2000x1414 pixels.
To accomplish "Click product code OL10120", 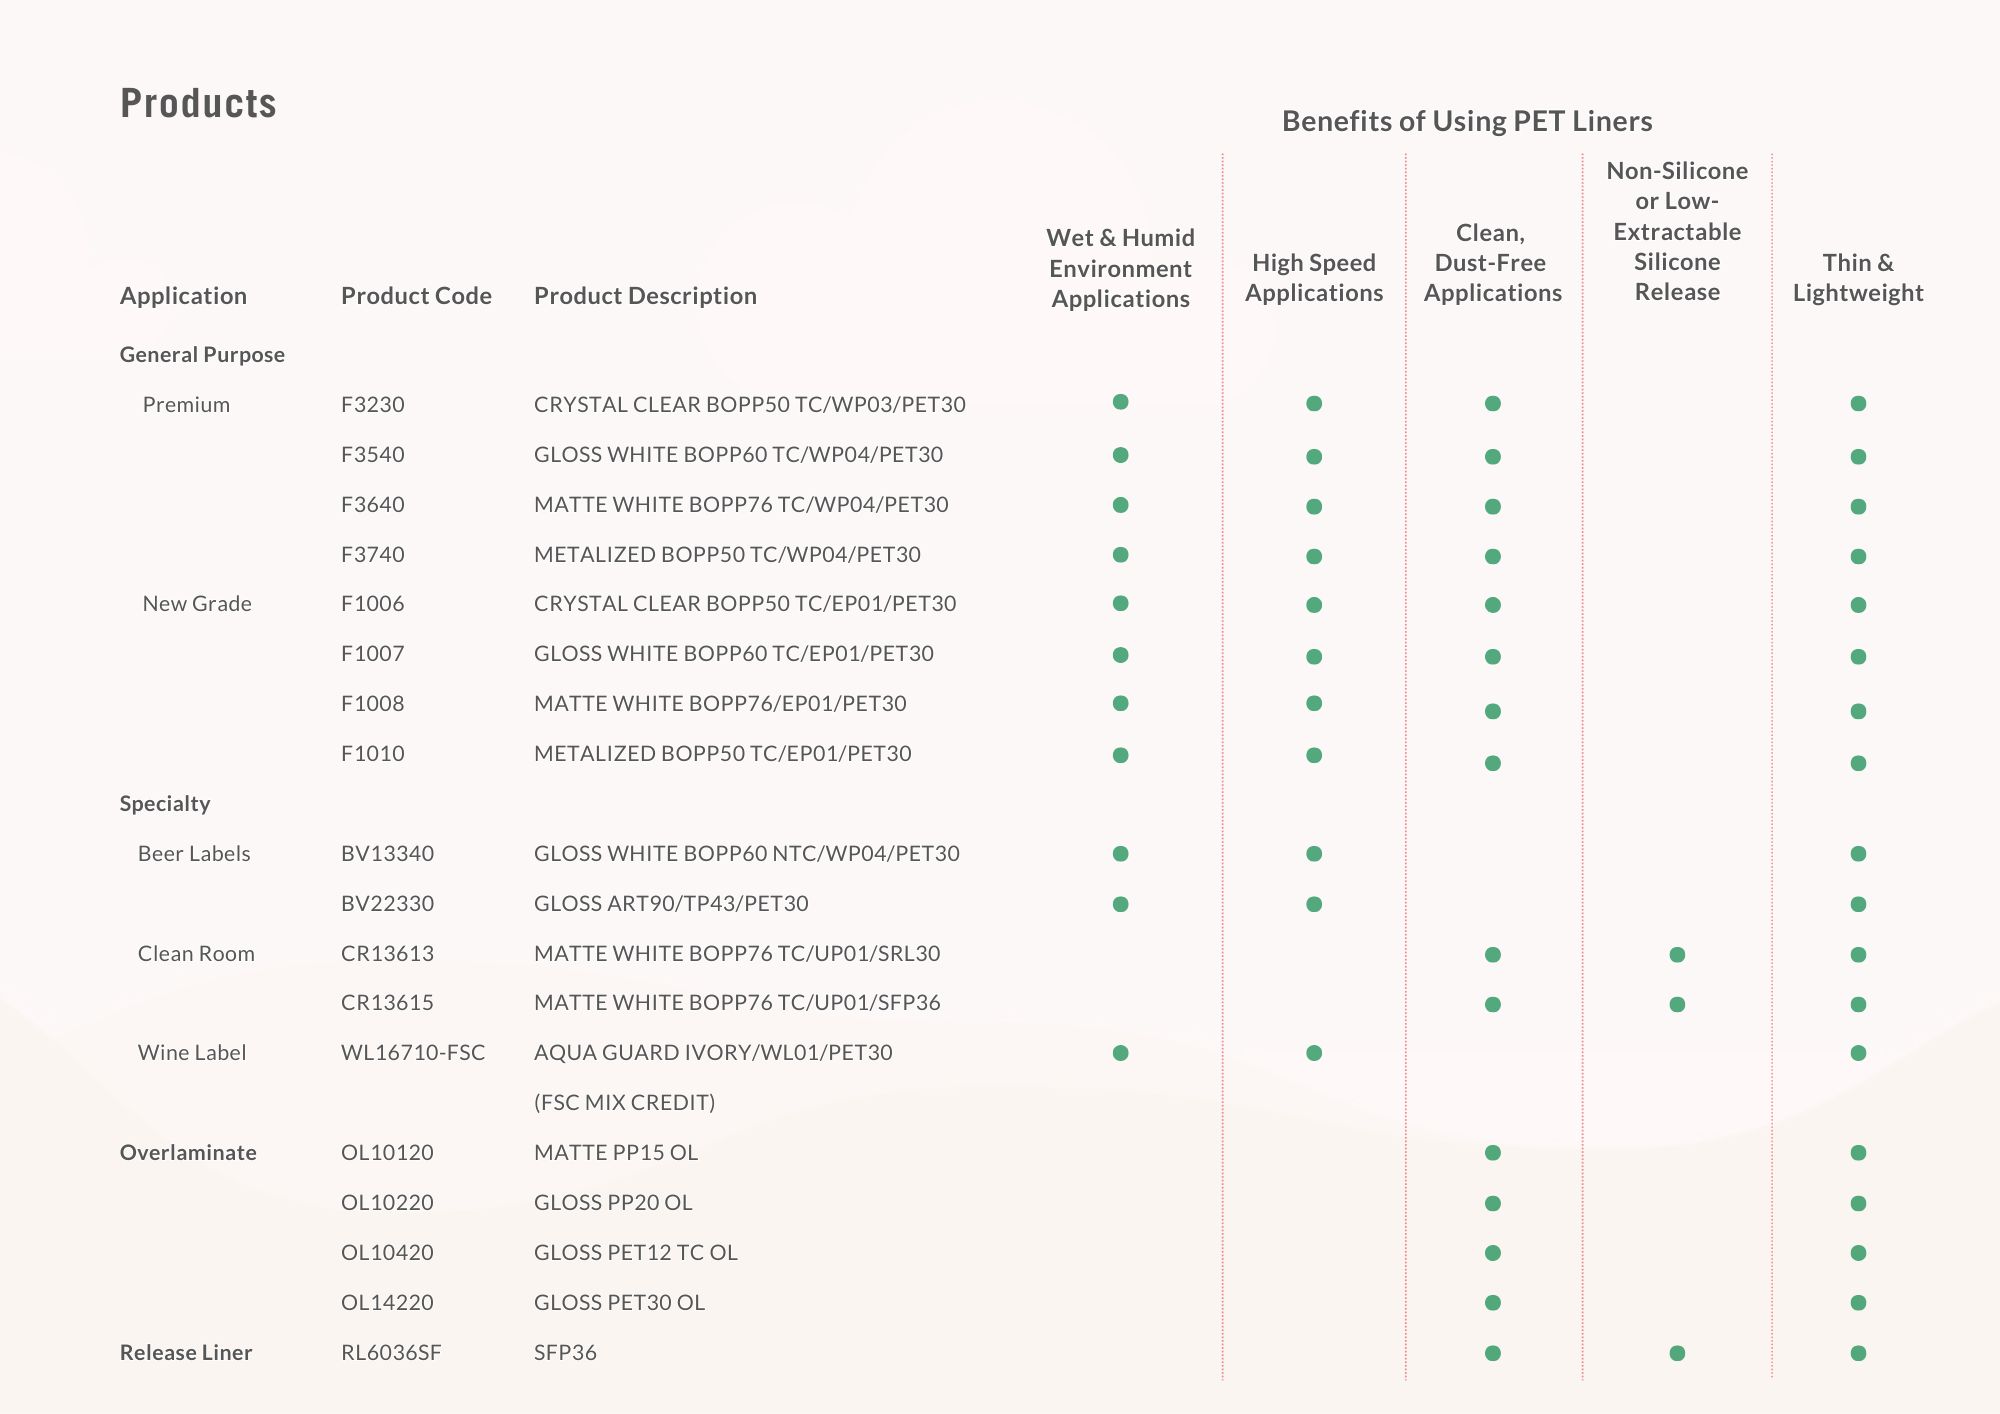I will click(388, 1153).
